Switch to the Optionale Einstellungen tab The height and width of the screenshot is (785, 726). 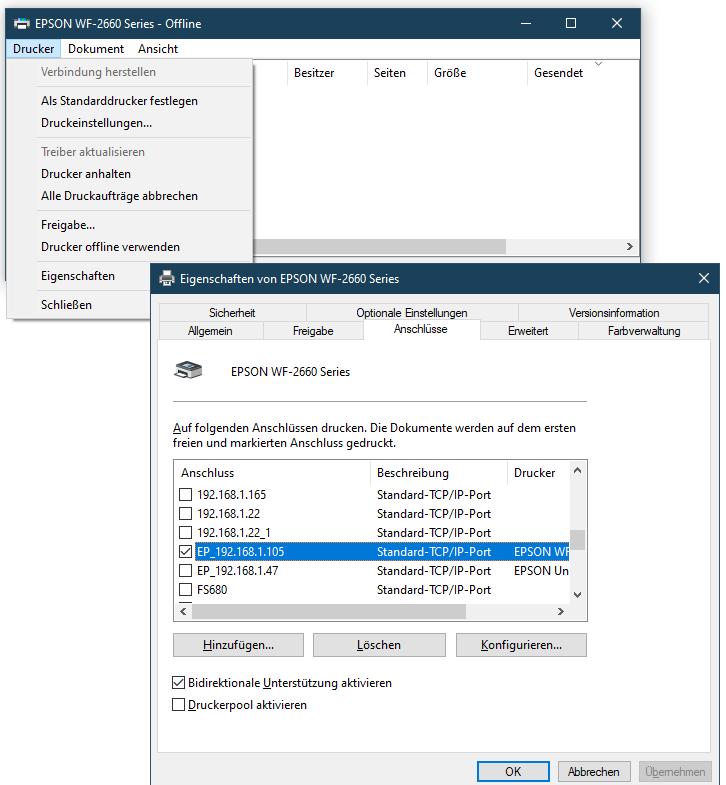412,313
